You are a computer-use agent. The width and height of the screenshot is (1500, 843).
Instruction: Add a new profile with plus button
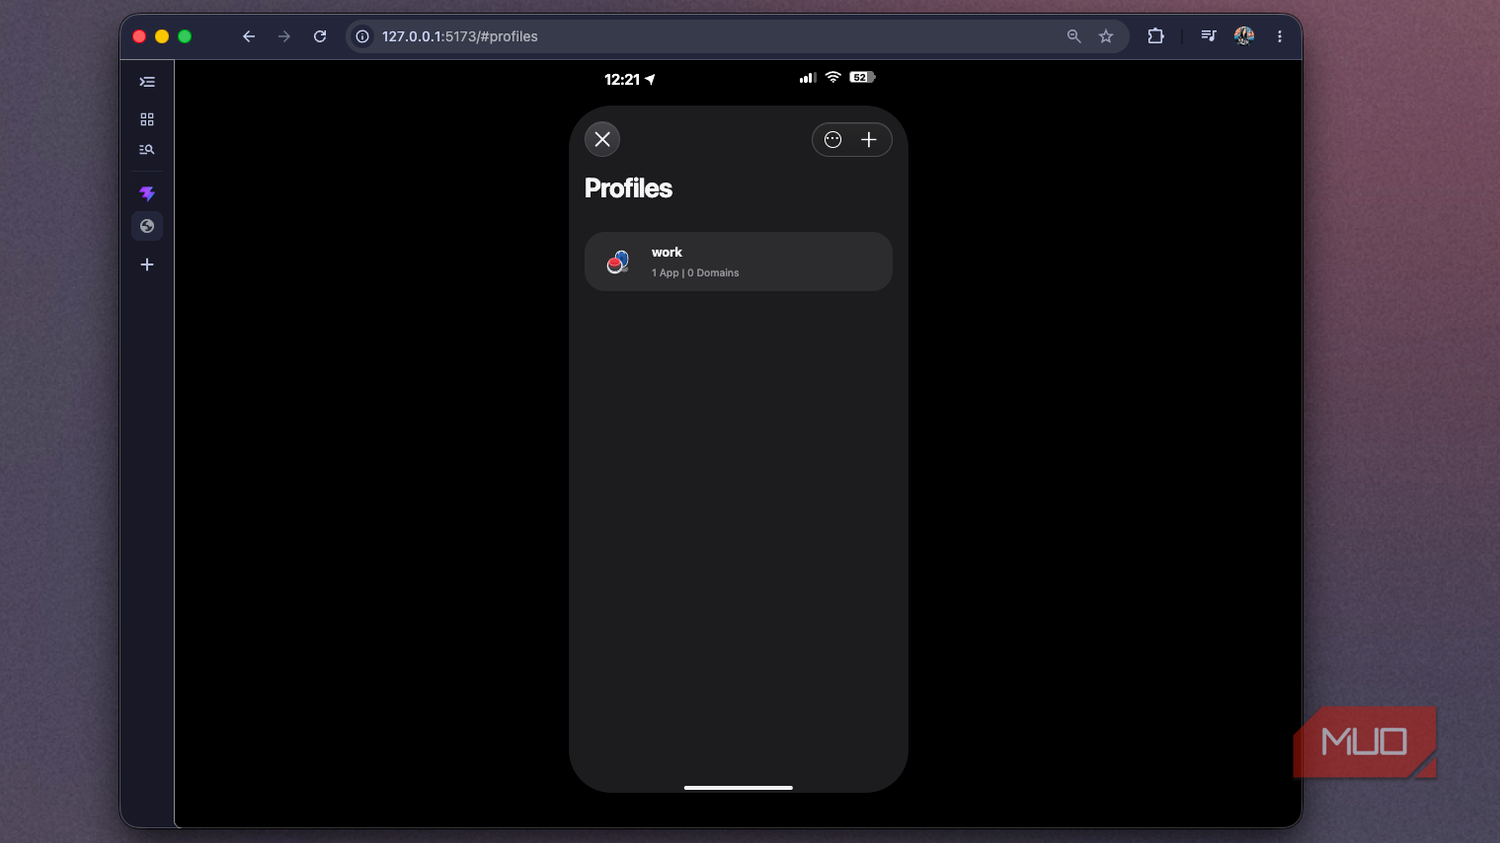click(x=869, y=140)
